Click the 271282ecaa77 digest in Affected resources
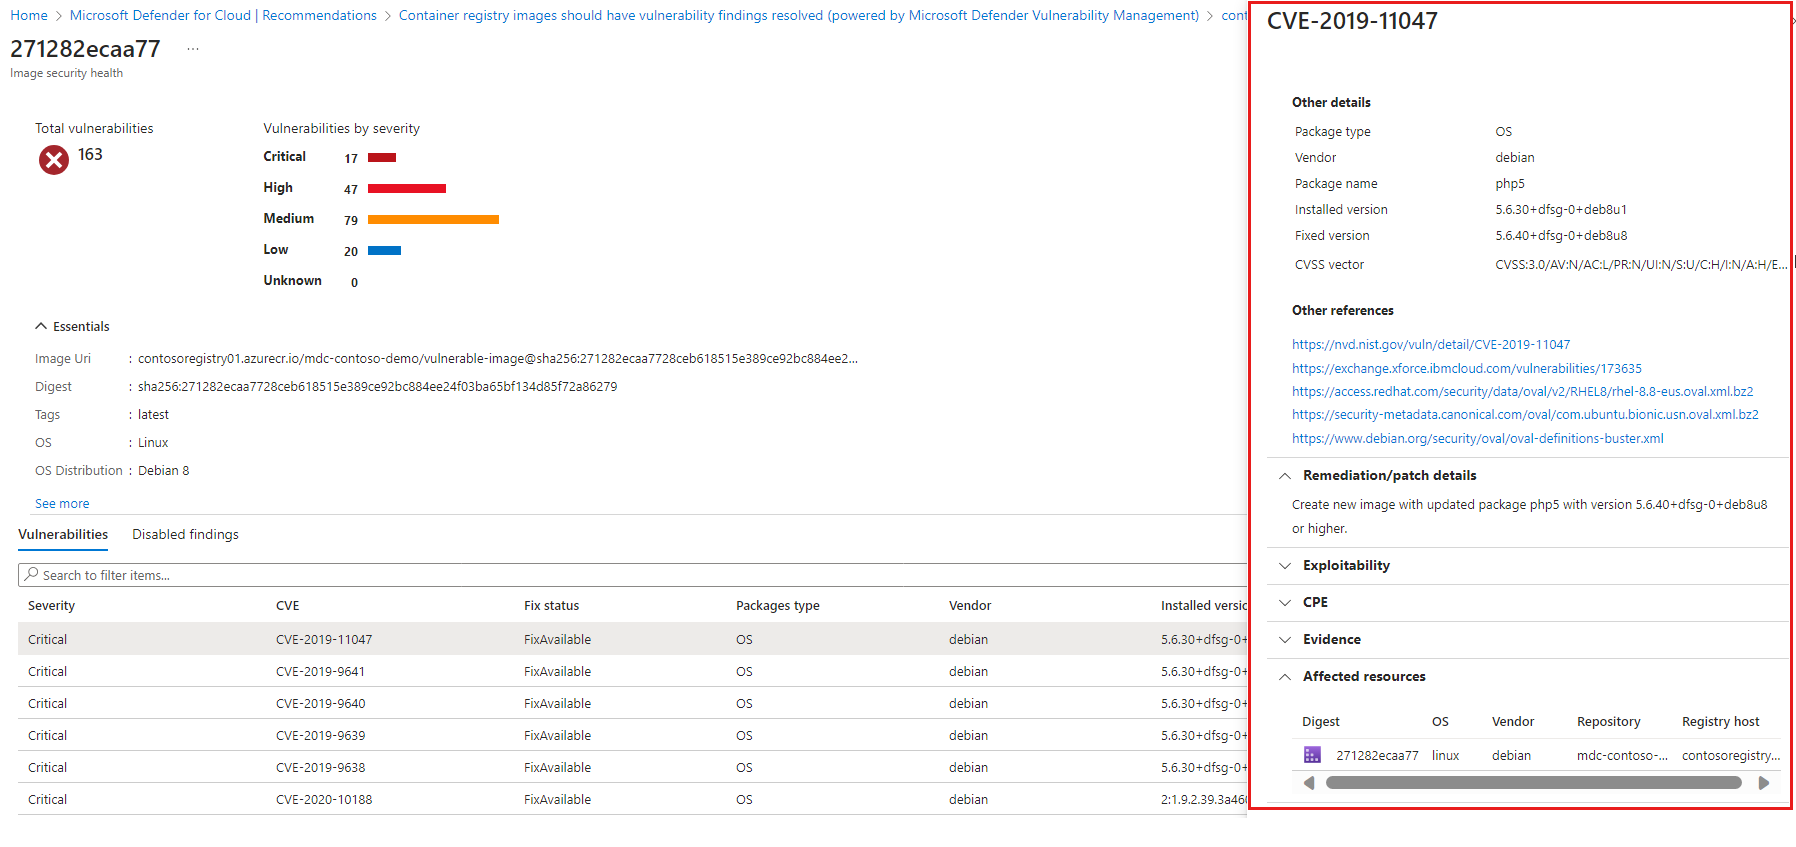 1377,756
